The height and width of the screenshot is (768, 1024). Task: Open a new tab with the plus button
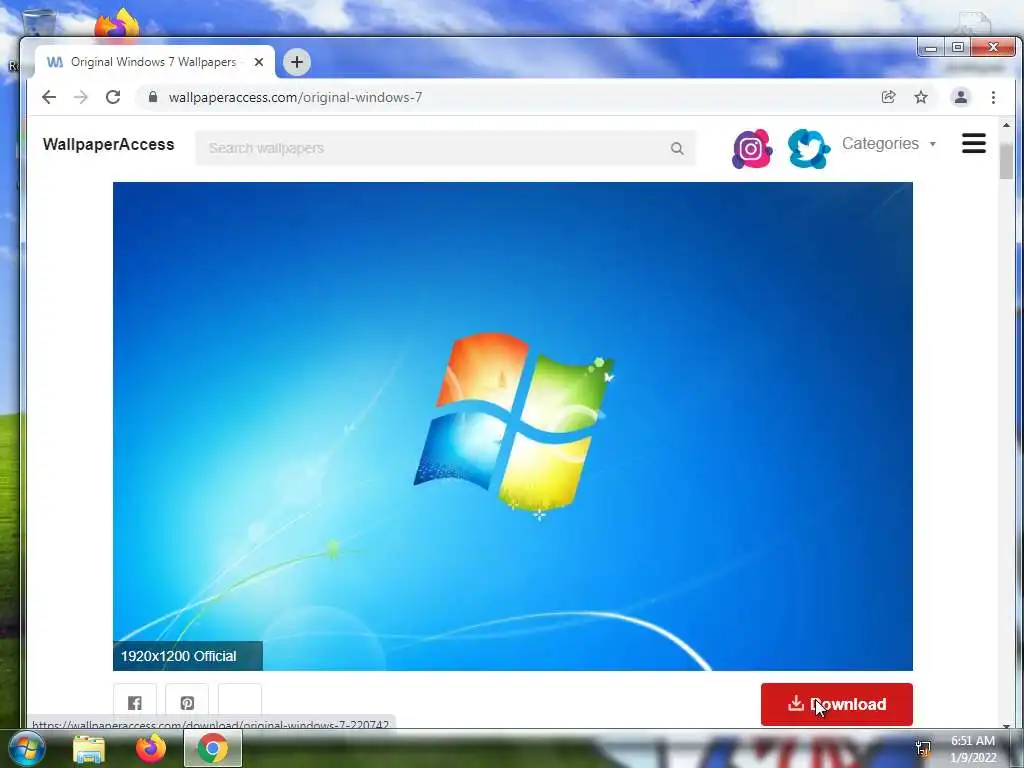point(296,62)
